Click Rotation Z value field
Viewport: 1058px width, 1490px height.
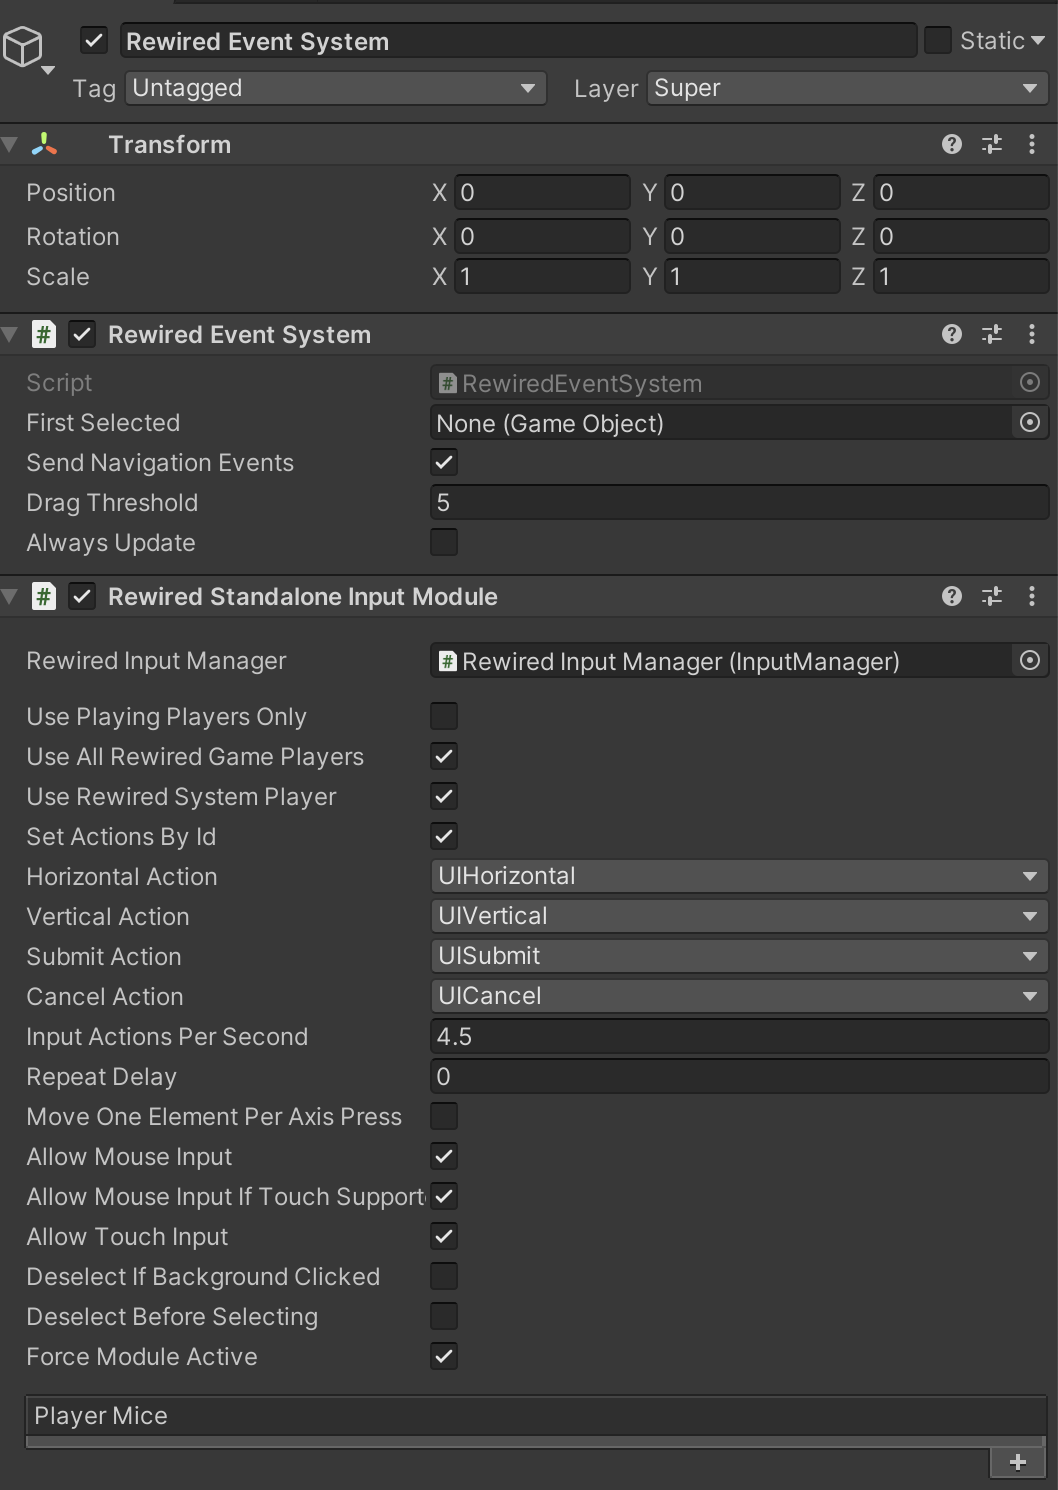click(961, 236)
